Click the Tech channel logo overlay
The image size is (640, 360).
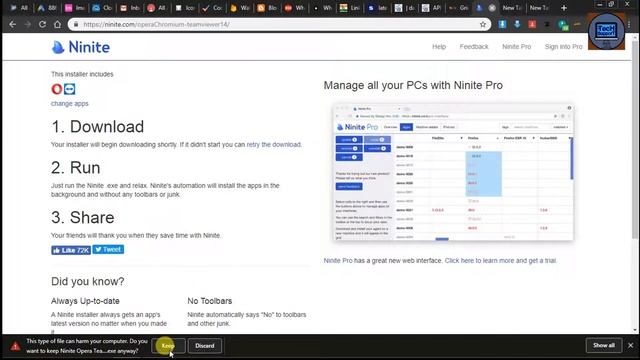tap(606, 31)
